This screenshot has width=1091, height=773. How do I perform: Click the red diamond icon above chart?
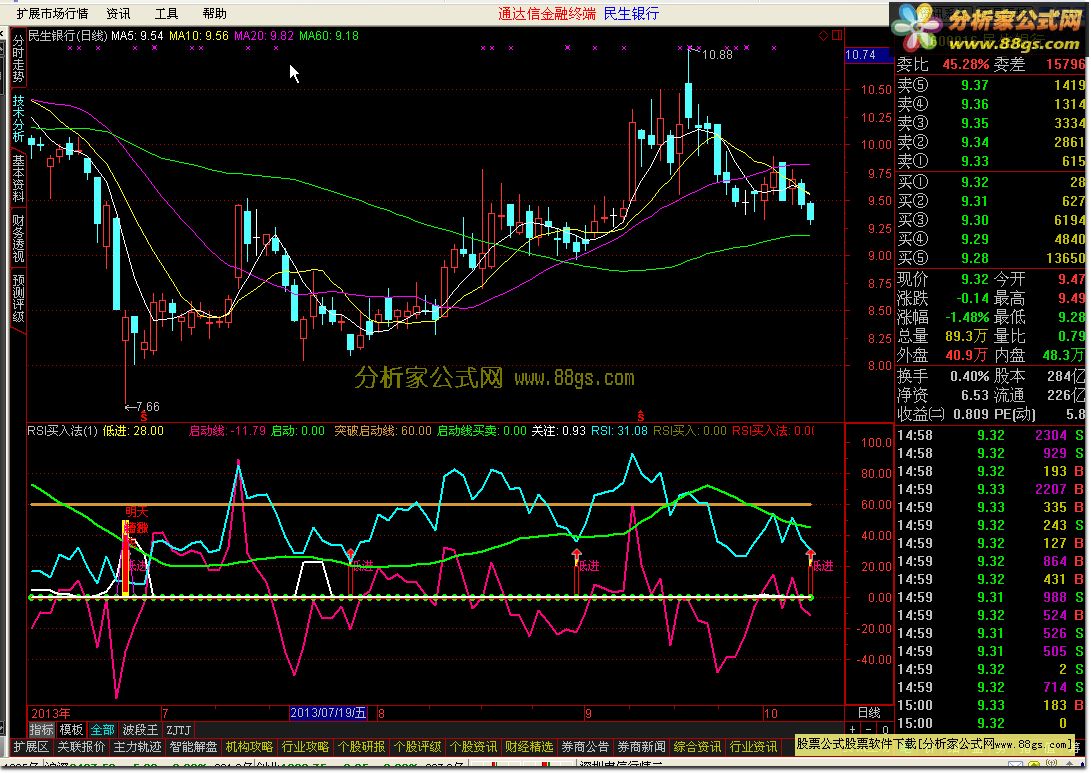pos(823,35)
